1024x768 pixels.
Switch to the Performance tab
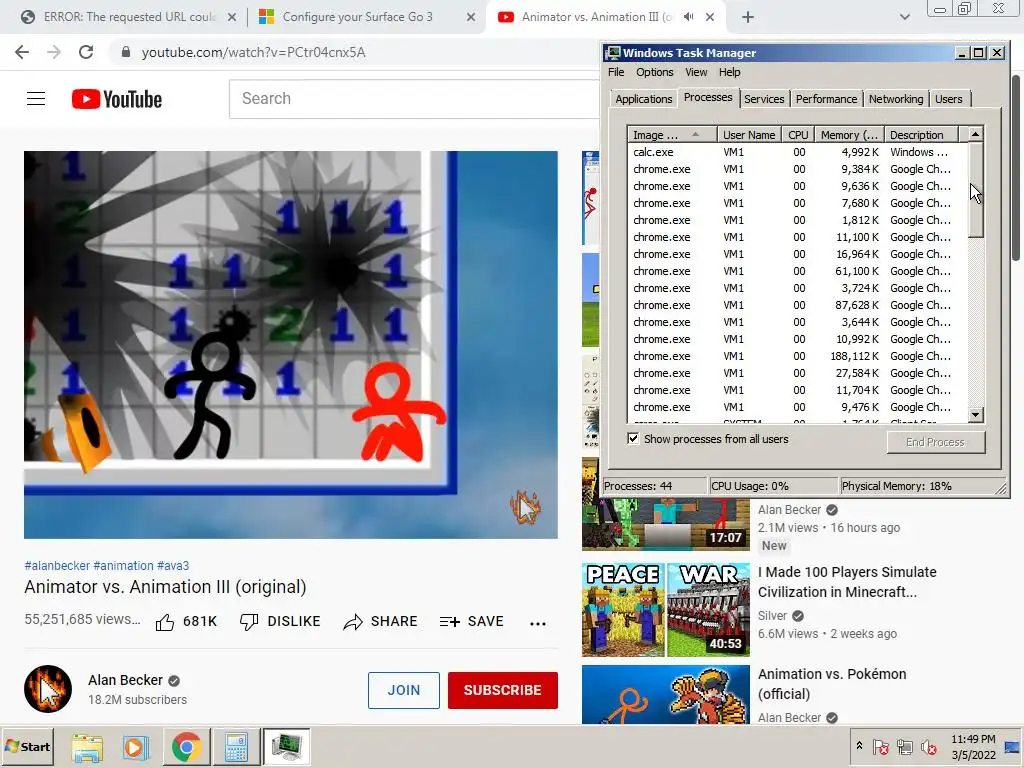[826, 99]
